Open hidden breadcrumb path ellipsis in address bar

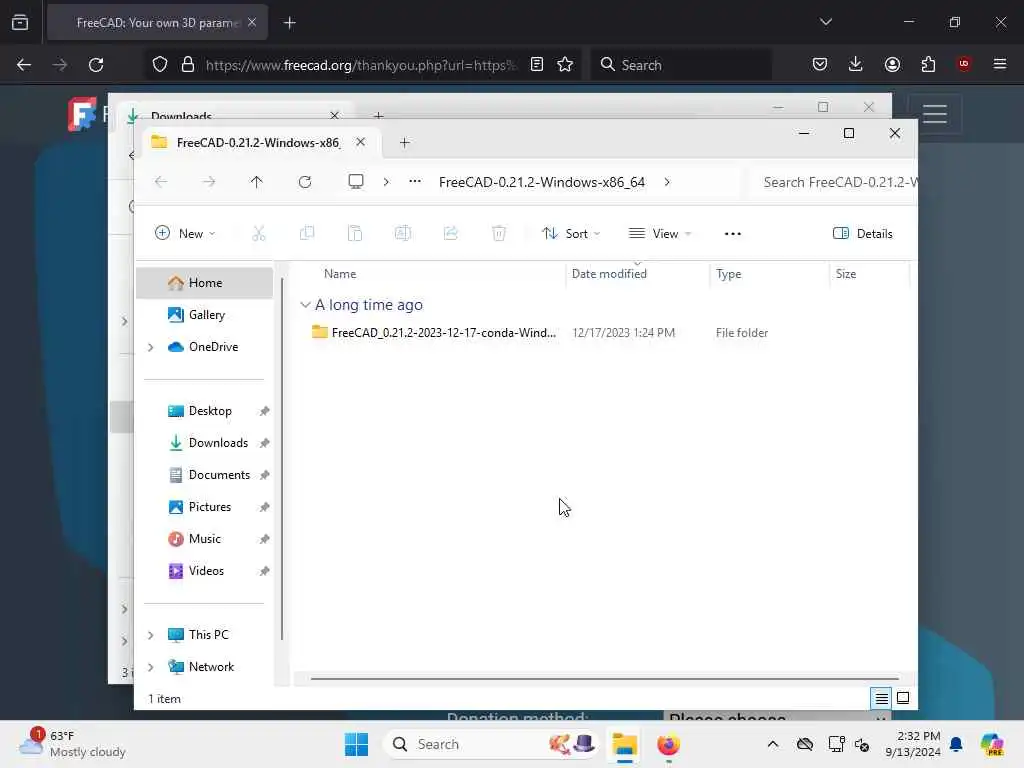click(415, 182)
